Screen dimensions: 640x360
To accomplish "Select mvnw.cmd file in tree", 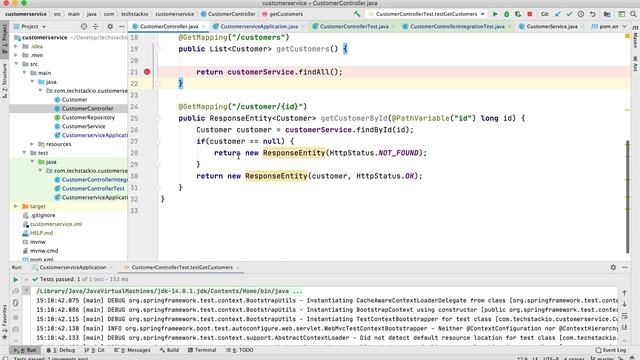I will click(44, 251).
